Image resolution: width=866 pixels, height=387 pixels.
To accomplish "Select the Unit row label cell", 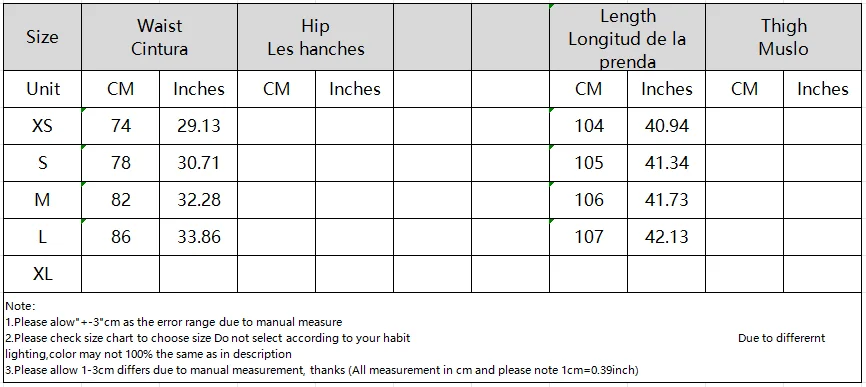I will coord(43,89).
